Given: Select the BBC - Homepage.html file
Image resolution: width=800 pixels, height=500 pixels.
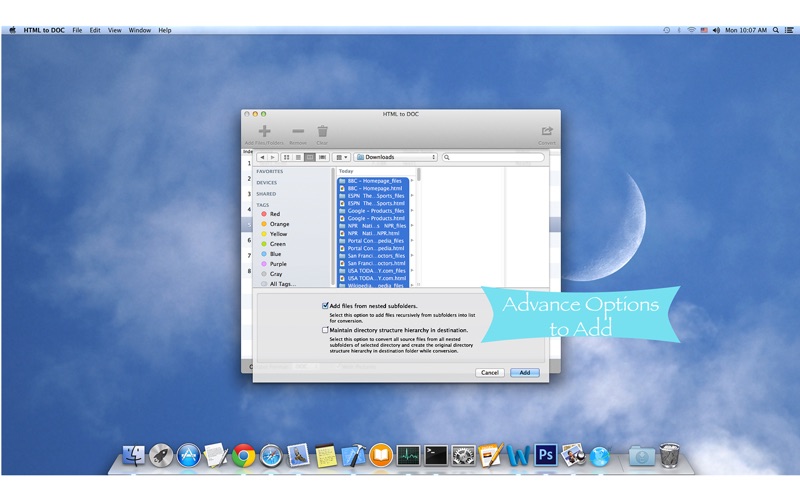Looking at the screenshot, I should pos(373,188).
